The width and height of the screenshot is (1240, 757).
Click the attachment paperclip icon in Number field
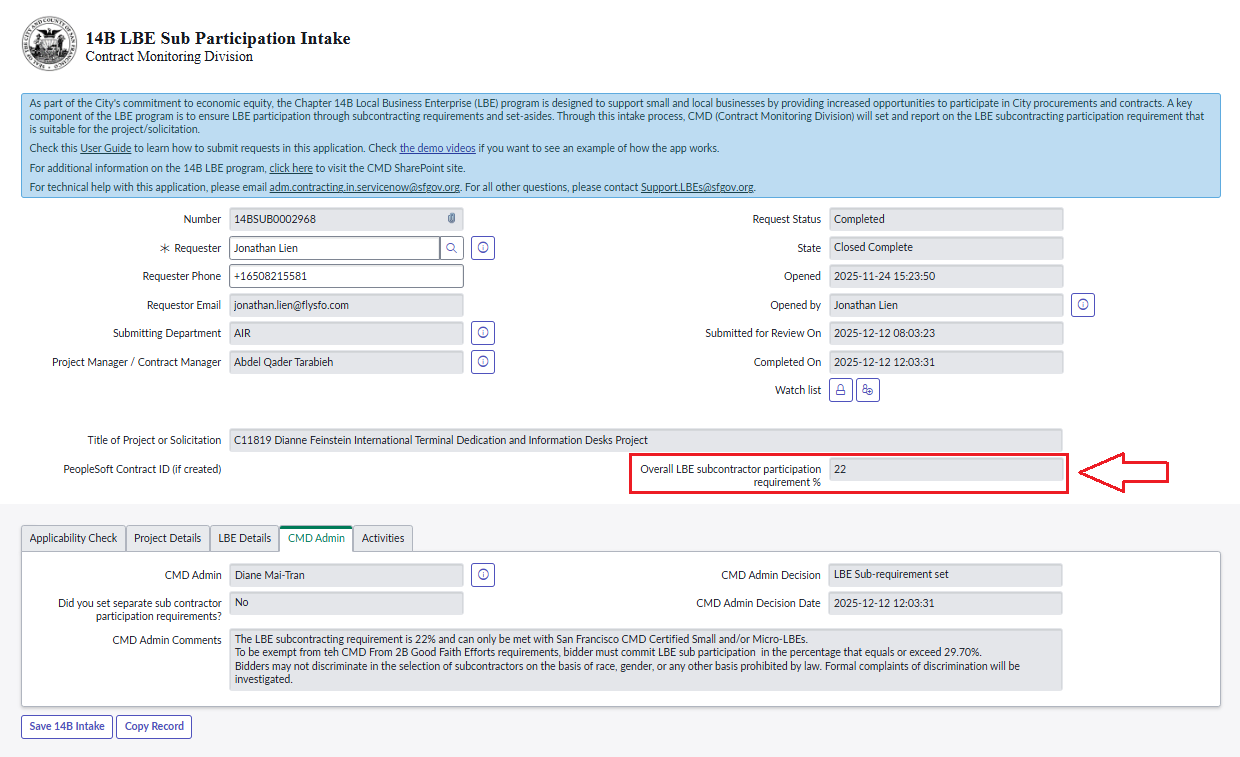452,219
